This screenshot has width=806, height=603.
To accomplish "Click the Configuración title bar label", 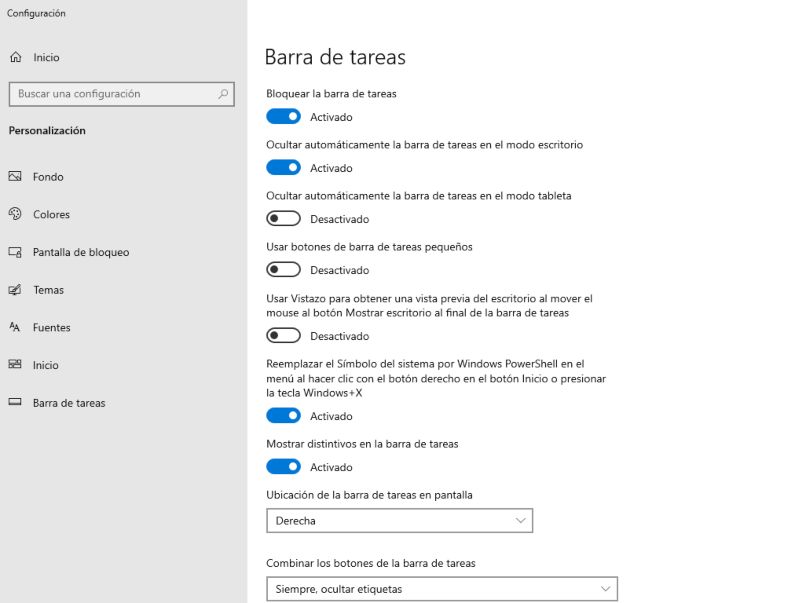I will pos(37,13).
